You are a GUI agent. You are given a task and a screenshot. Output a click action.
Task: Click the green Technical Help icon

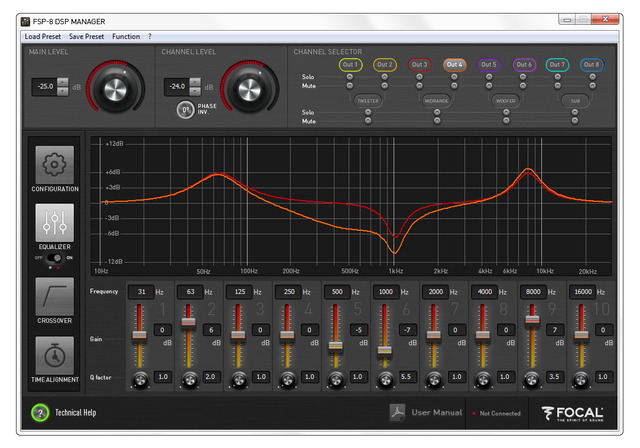(x=40, y=412)
